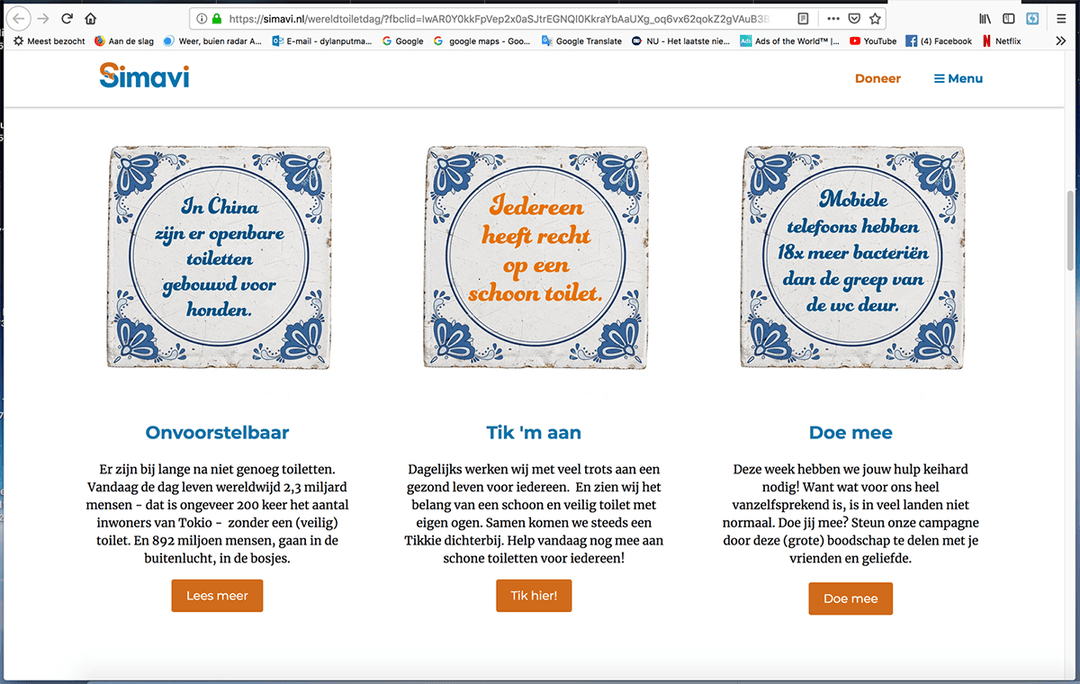Viewport: 1080px width, 684px height.
Task: Click the Simavi logo
Action: tap(144, 76)
